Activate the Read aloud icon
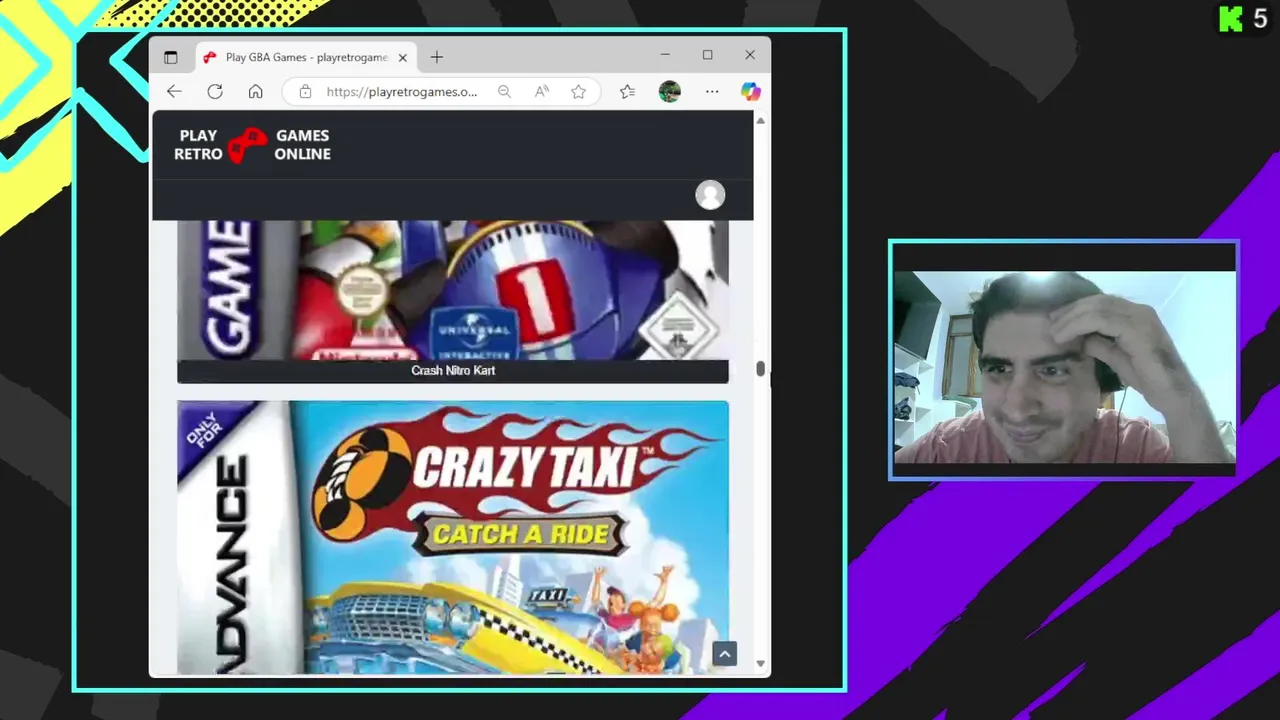This screenshot has width=1280, height=720. tap(541, 92)
